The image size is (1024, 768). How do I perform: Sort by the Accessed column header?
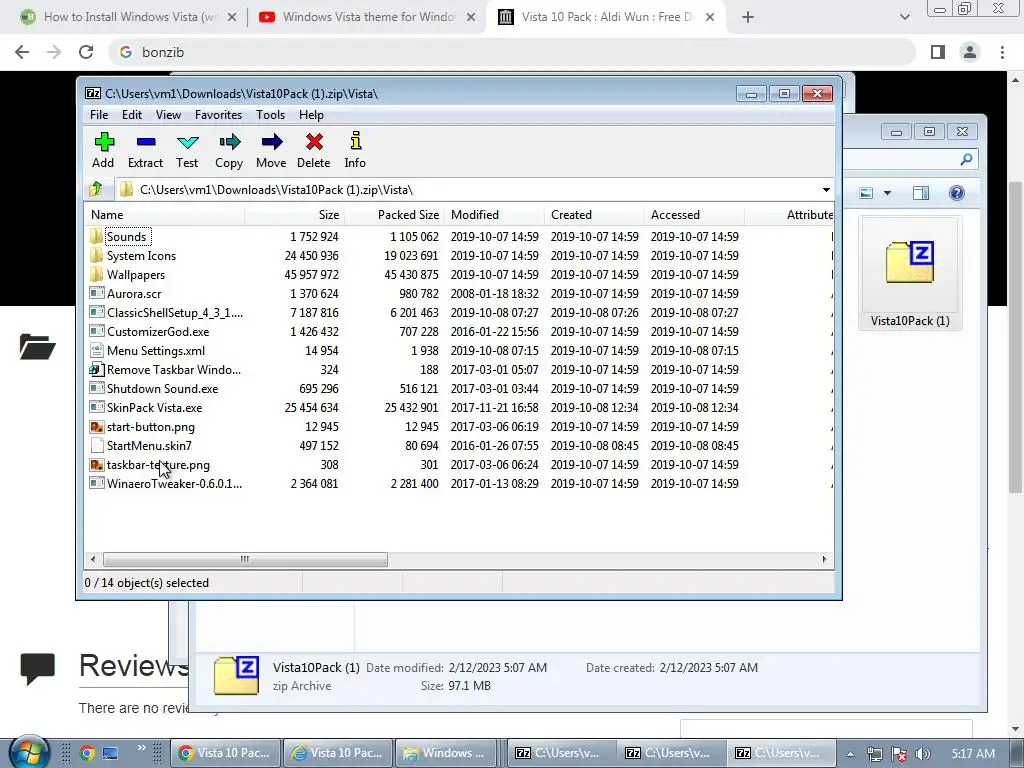tap(694, 215)
